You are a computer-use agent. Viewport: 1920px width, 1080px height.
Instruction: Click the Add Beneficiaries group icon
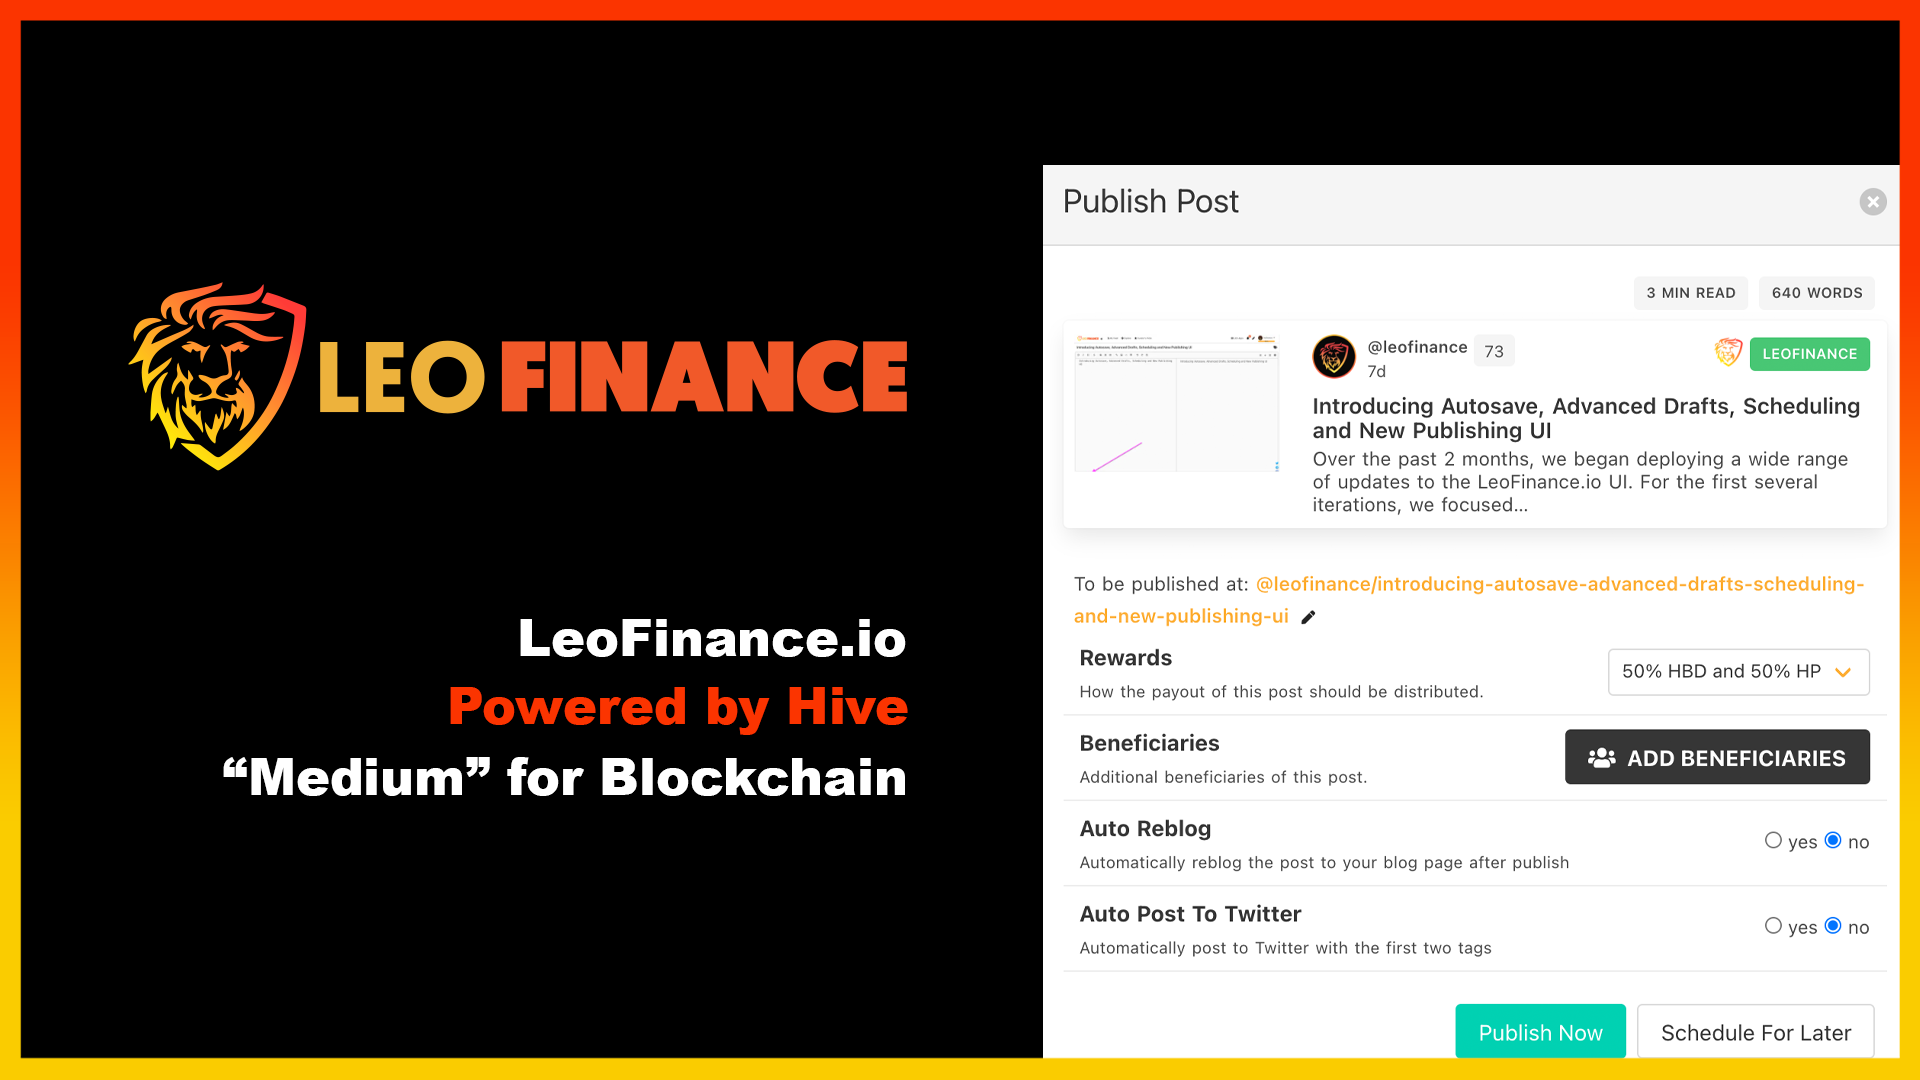coord(1600,757)
